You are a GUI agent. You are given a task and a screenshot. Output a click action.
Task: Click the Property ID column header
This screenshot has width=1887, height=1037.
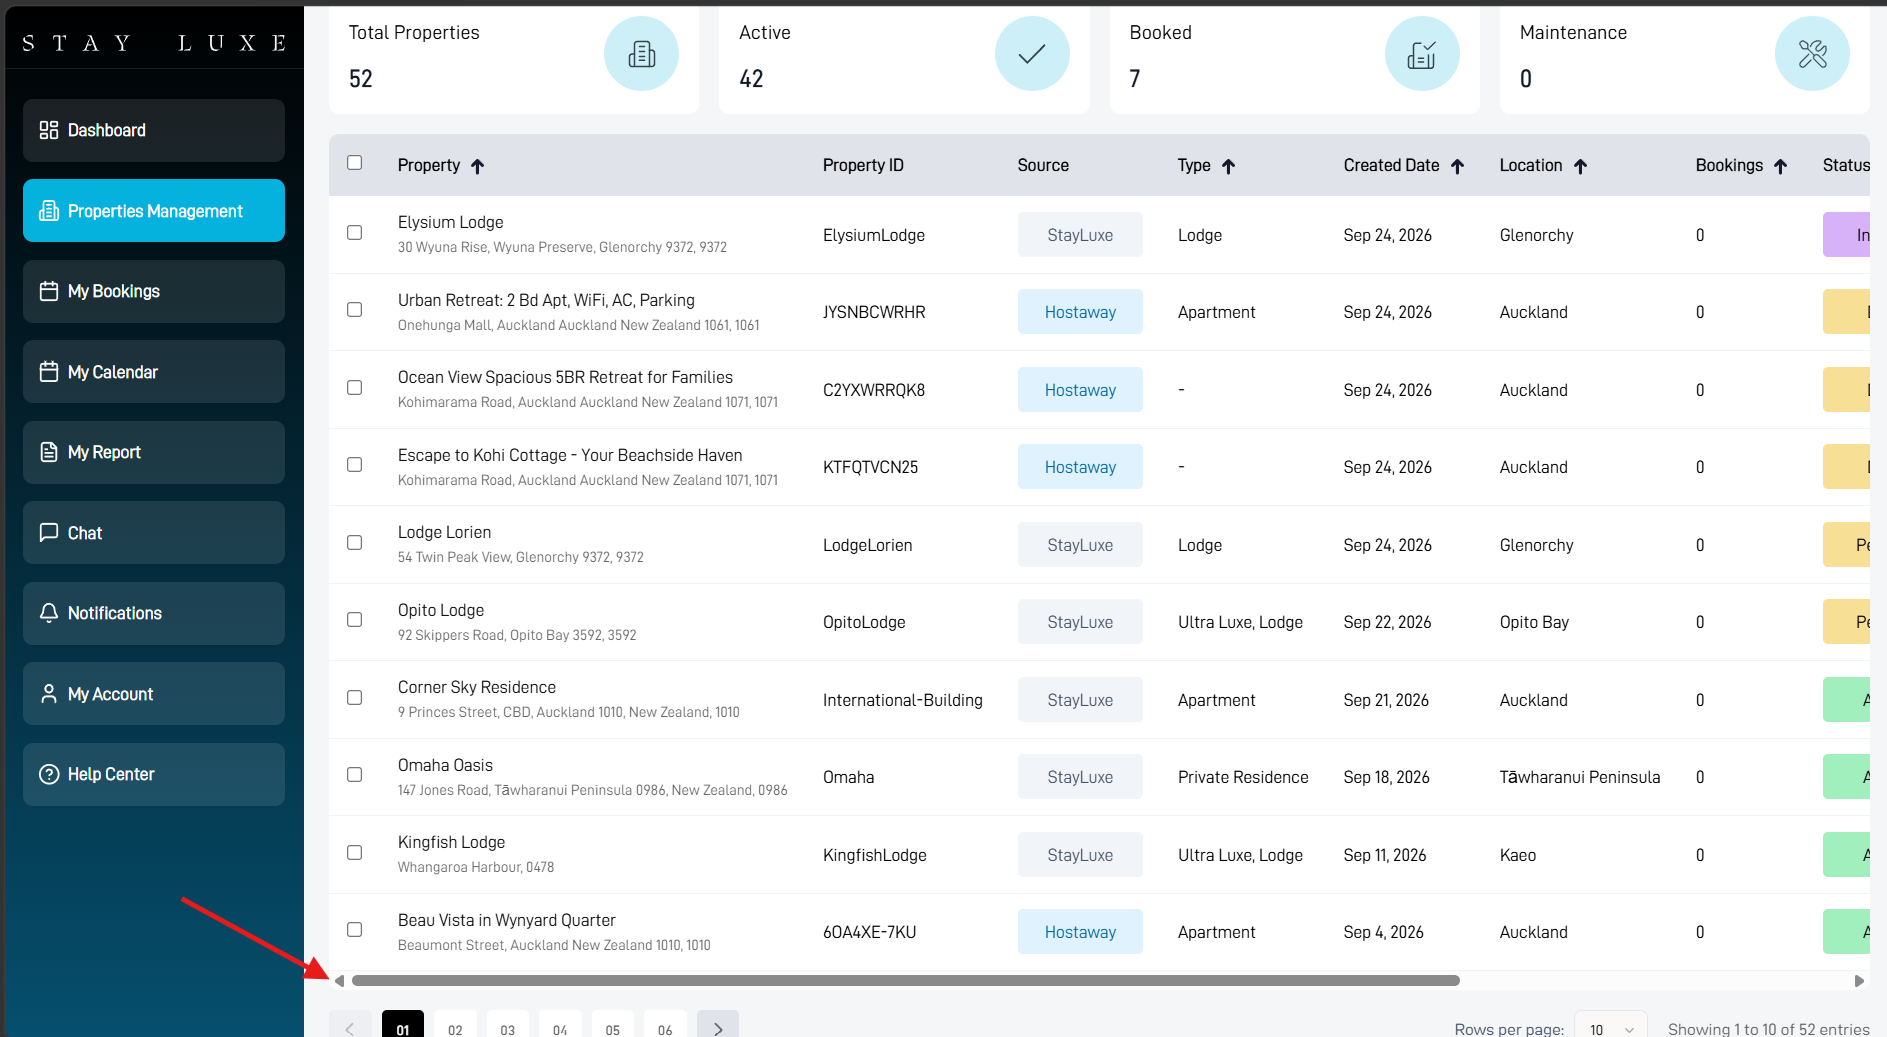pos(863,166)
